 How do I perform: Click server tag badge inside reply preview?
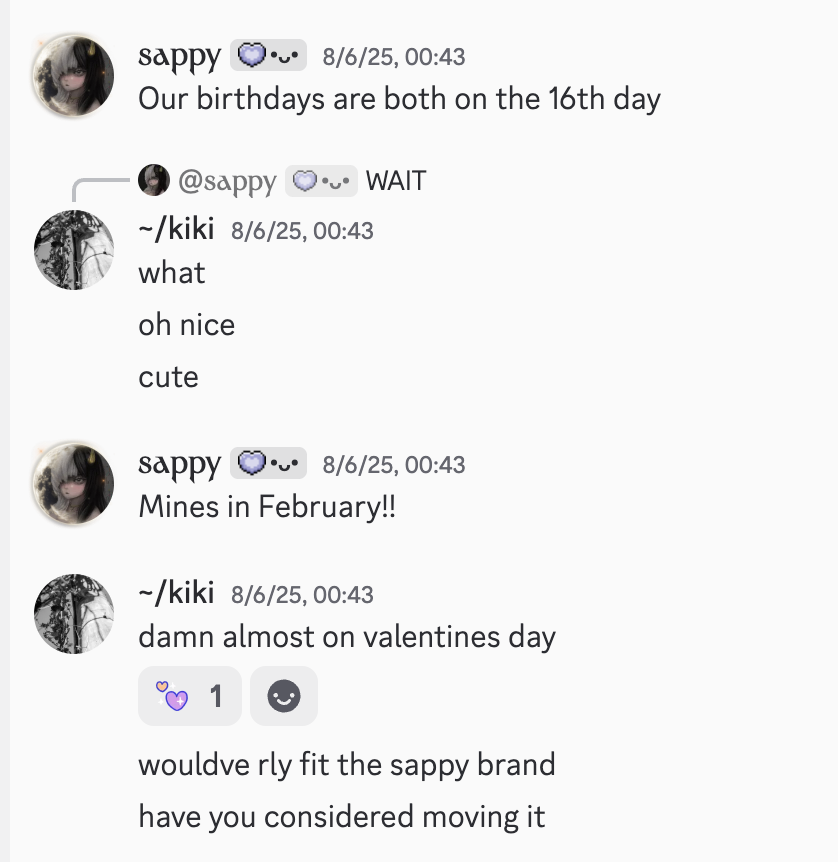click(321, 181)
